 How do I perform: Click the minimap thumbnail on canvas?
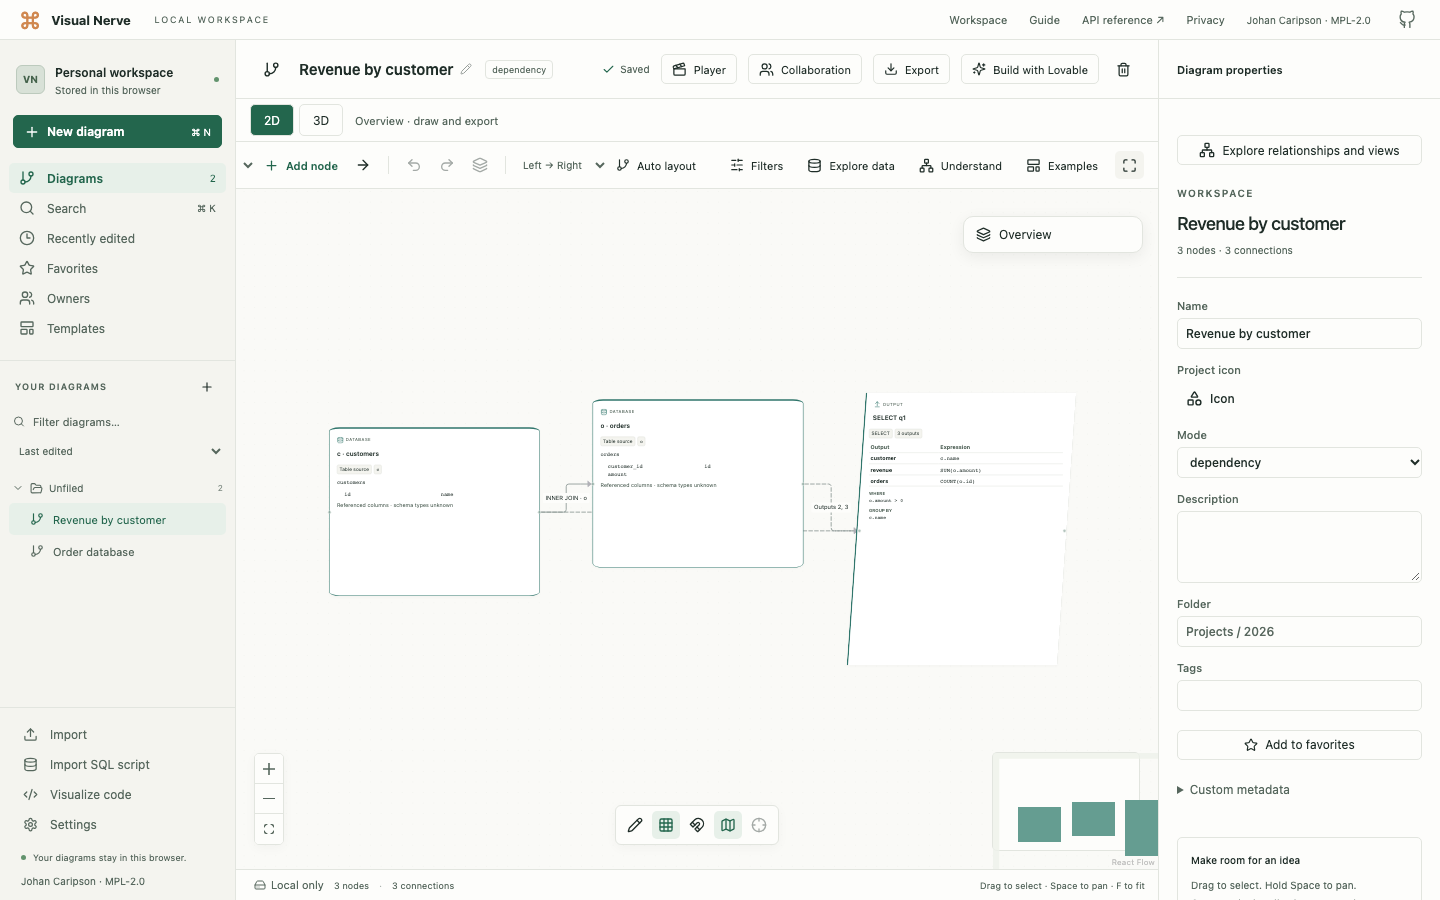[x=1076, y=811]
